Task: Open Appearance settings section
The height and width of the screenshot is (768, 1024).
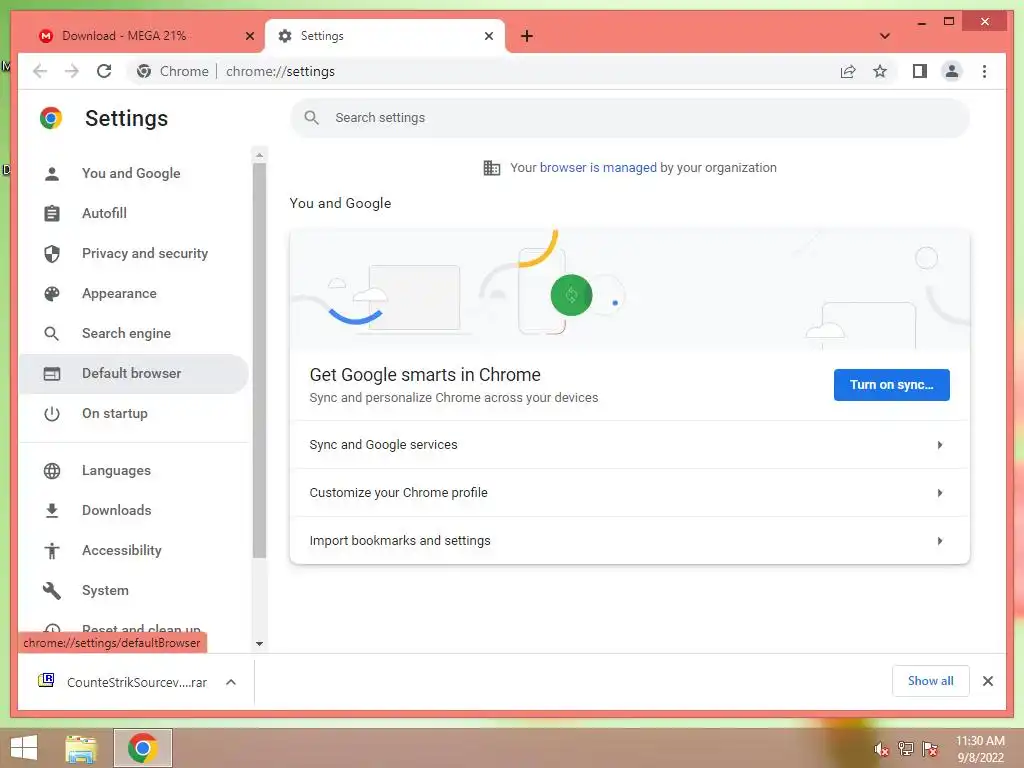Action: (133, 293)
